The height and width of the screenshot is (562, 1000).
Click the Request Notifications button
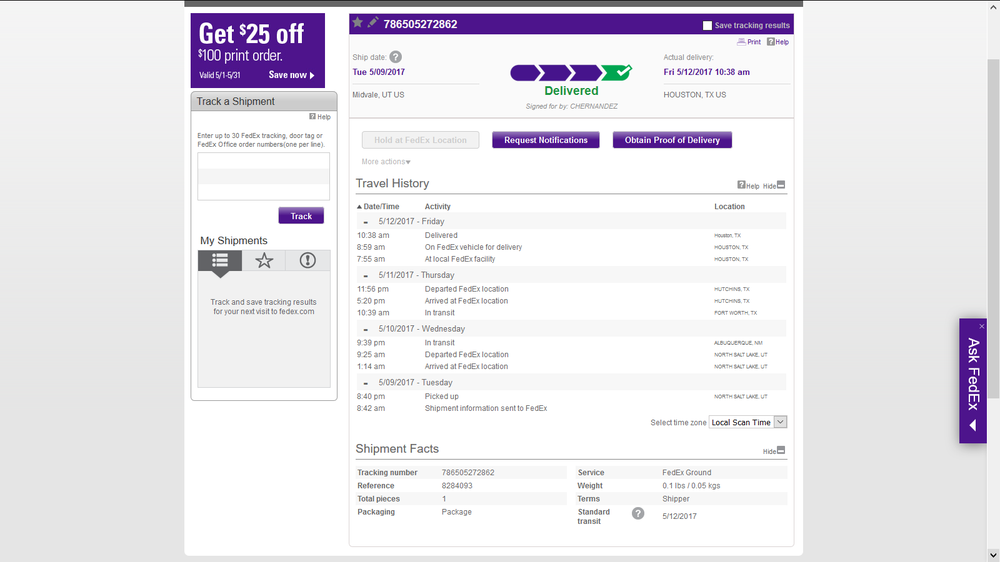(x=546, y=140)
